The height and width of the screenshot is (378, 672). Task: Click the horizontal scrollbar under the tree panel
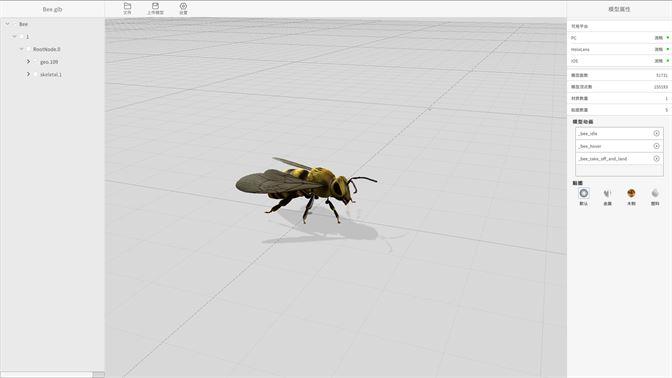pyautogui.click(x=52, y=375)
